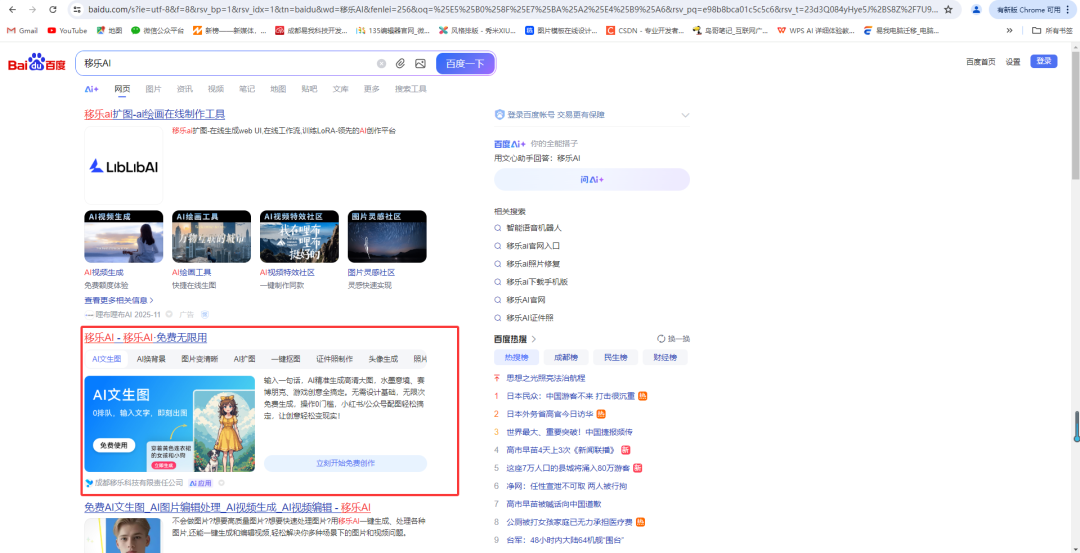Select the AI换背景 result tab
Screen dimensions: 1080x553
(x=151, y=359)
